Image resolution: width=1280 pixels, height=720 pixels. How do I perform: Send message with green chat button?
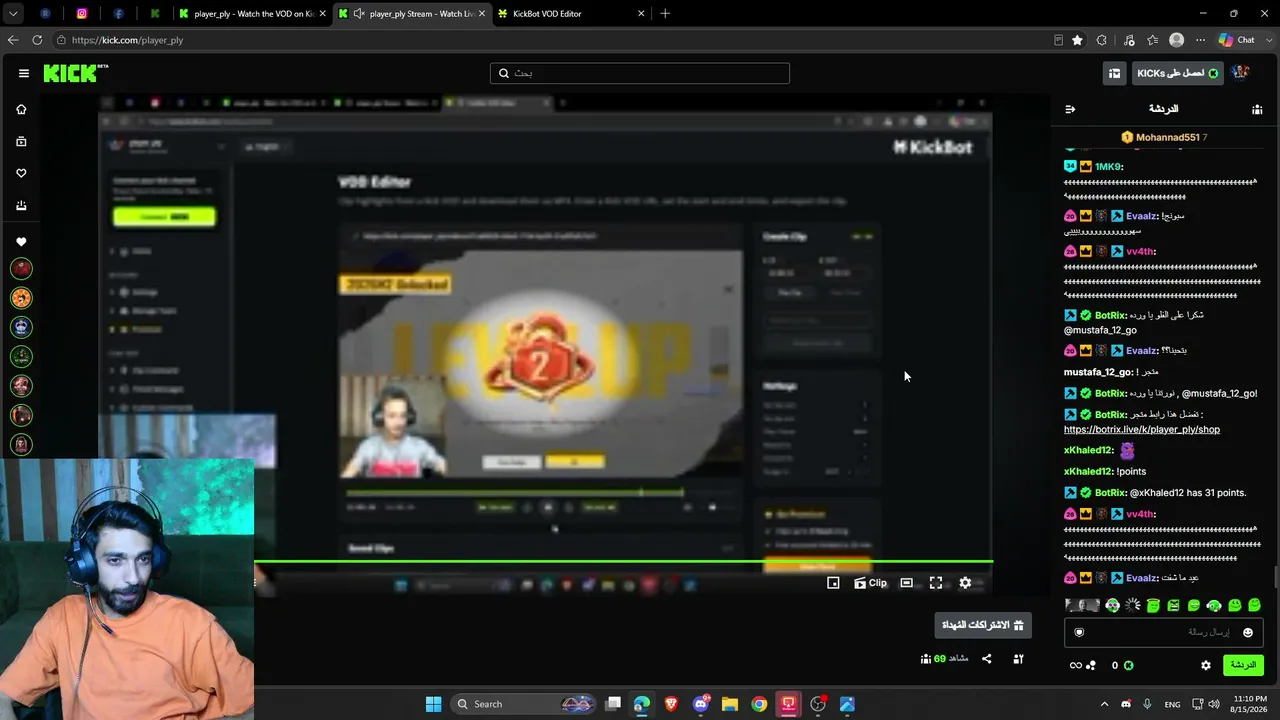[x=1243, y=665]
